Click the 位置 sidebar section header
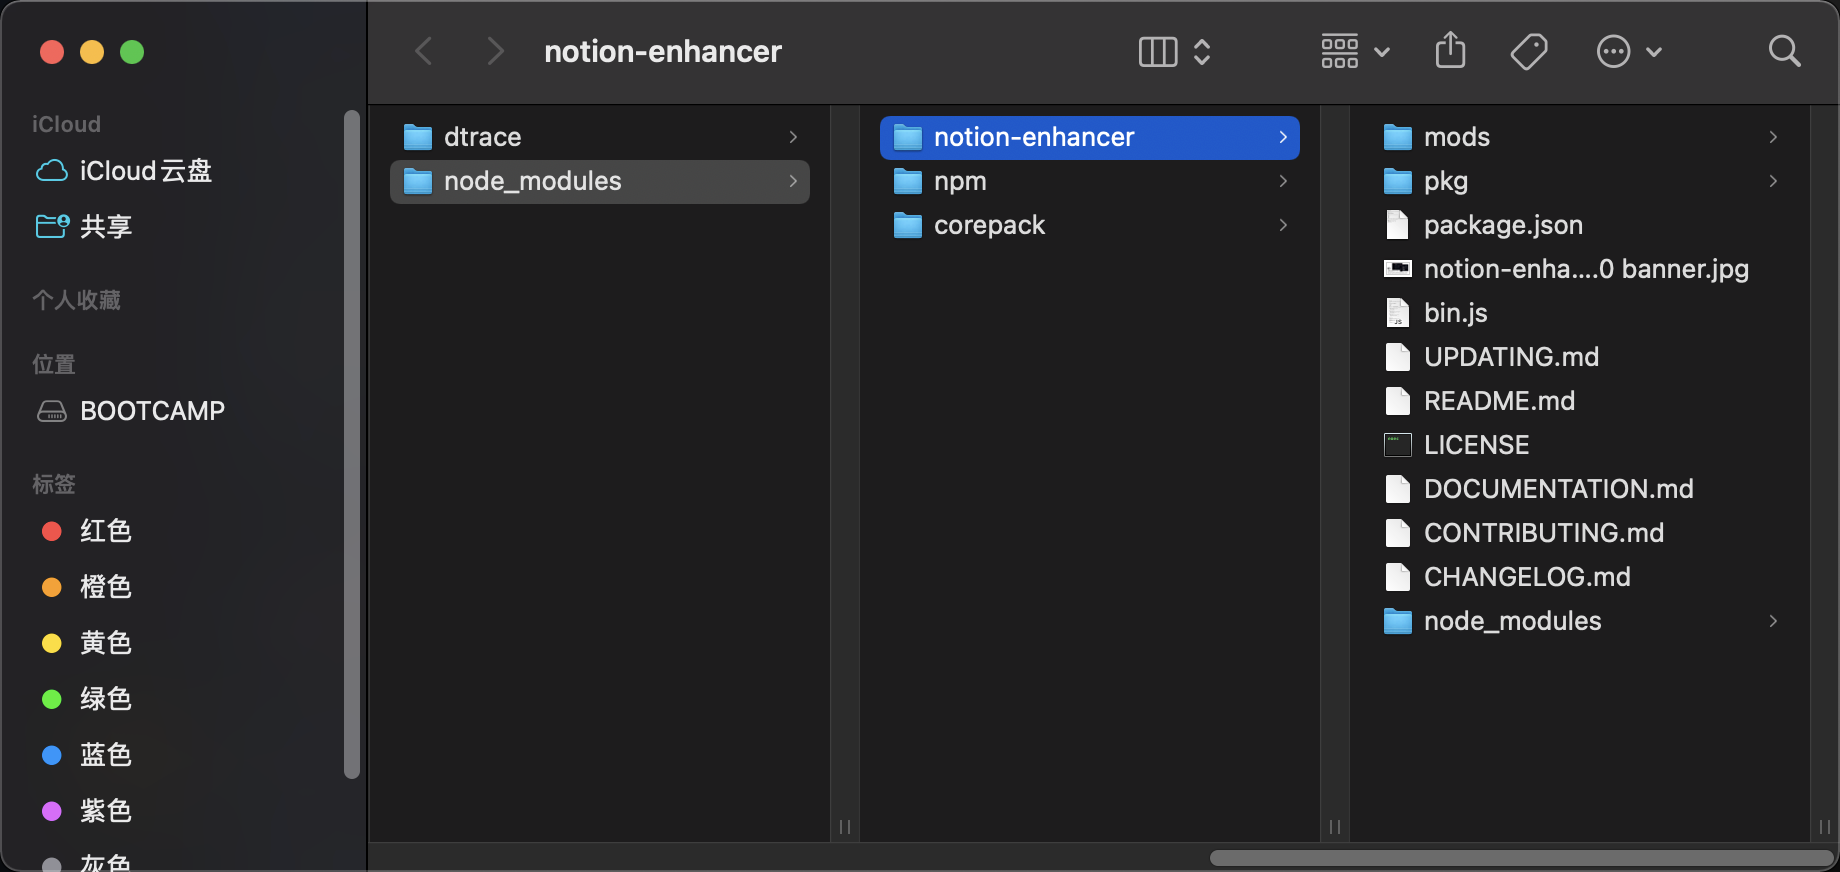This screenshot has height=872, width=1840. 54,364
